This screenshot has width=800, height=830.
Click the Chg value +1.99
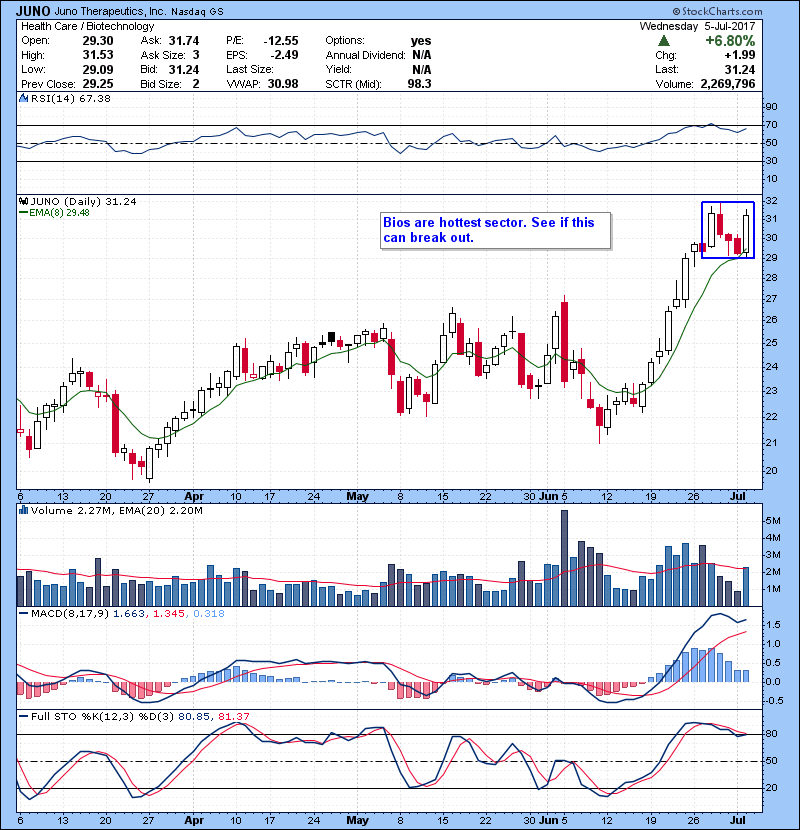tap(740, 55)
